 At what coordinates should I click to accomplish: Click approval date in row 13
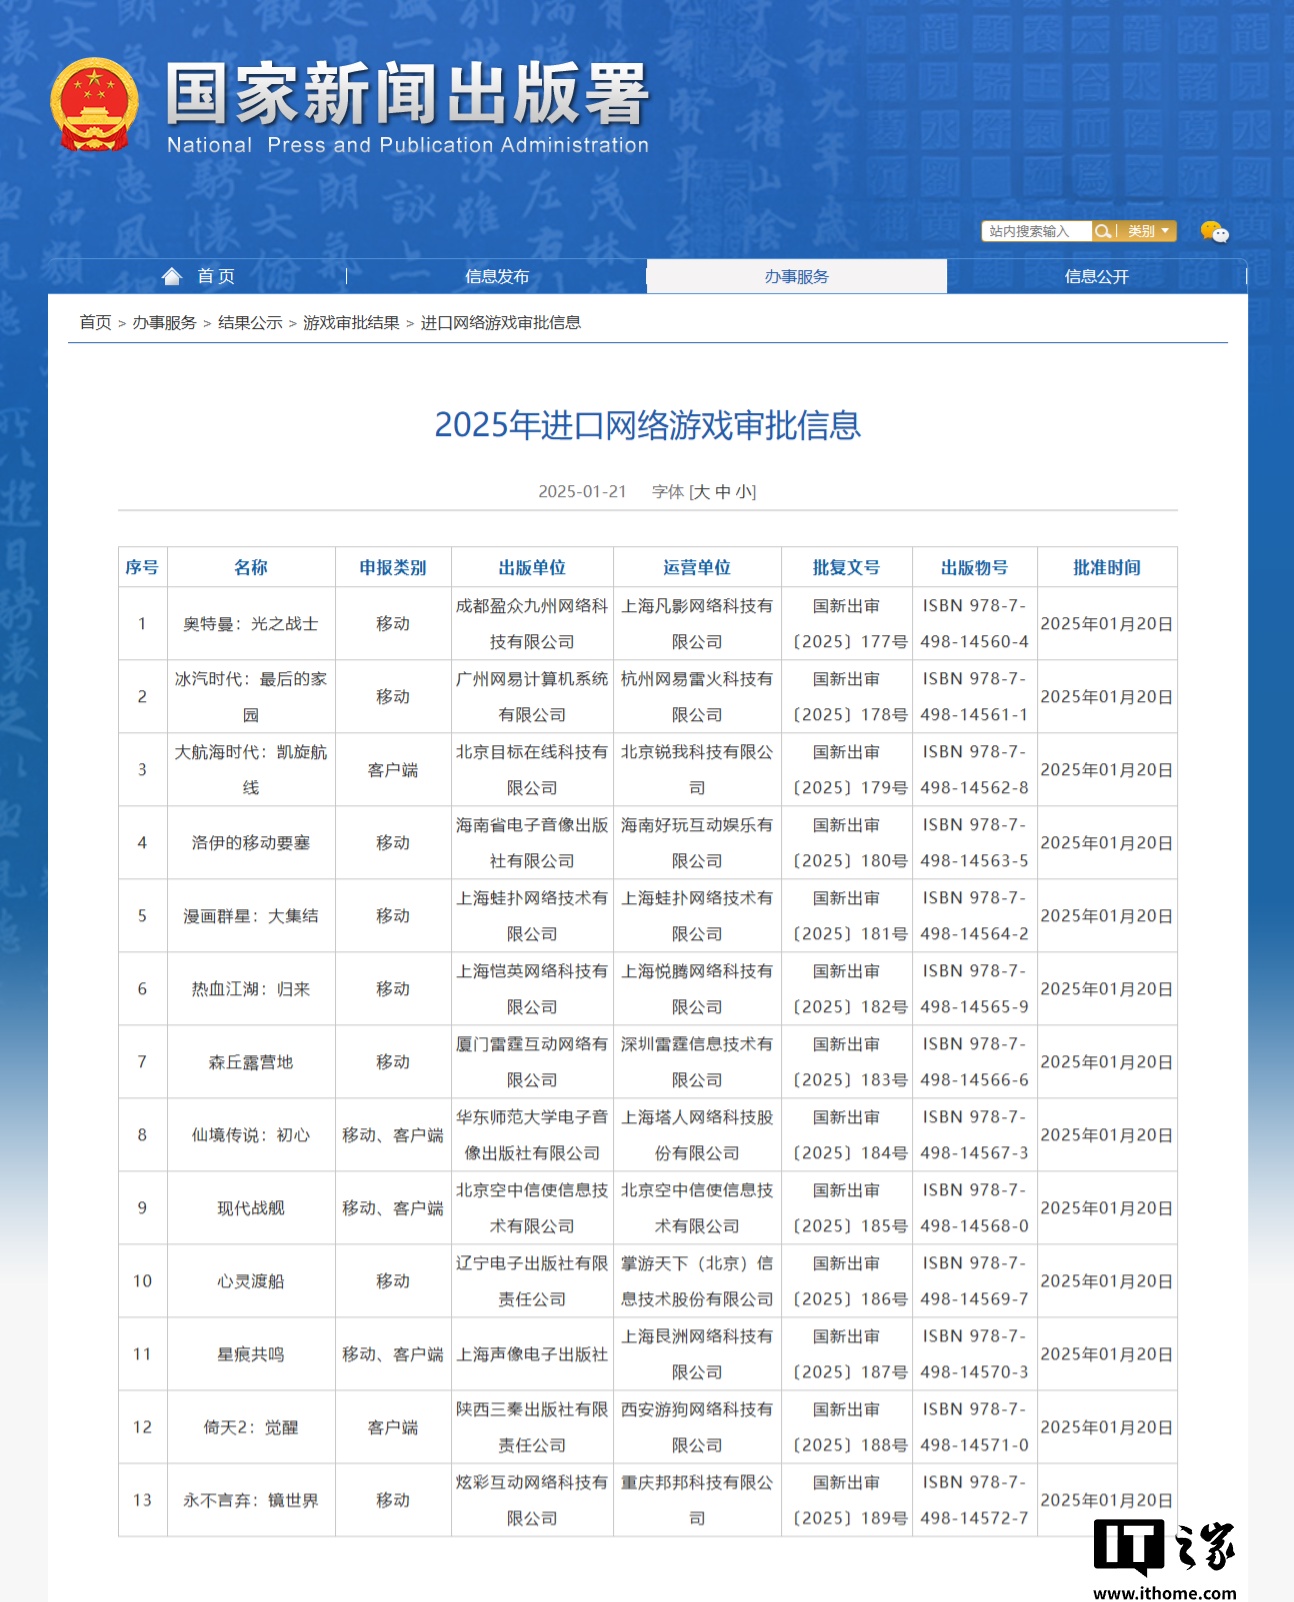1107,1499
